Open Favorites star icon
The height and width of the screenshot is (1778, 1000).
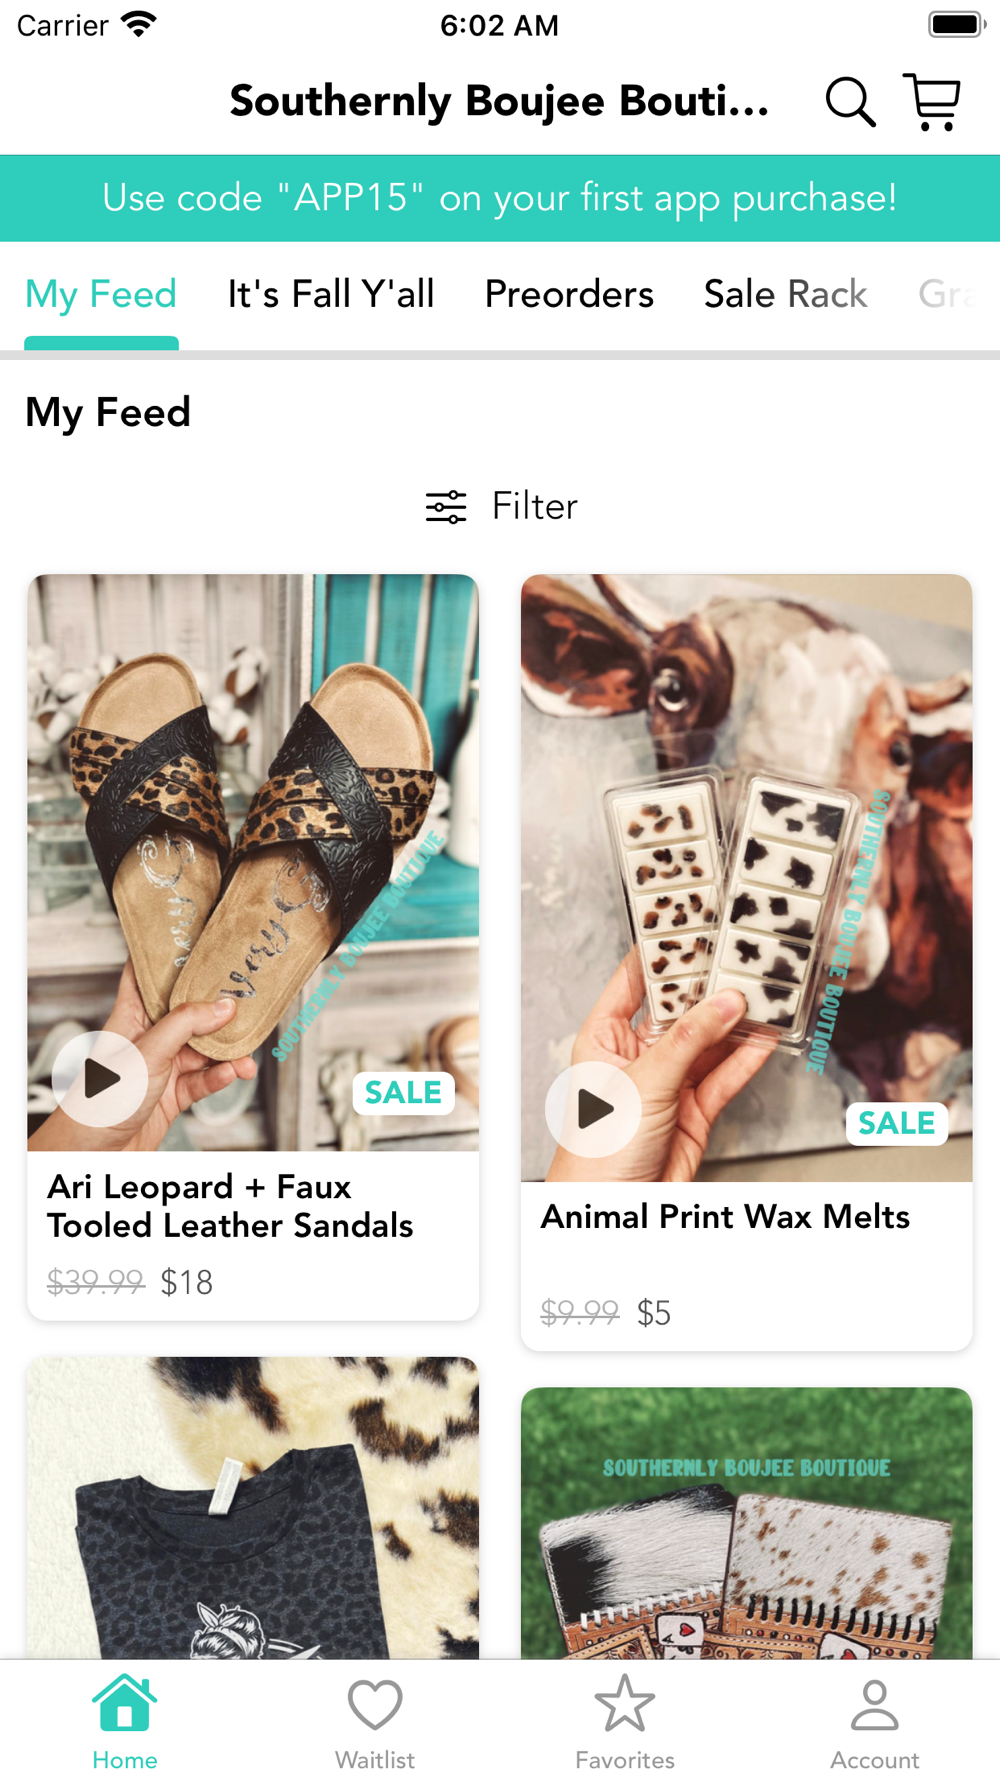coord(625,1705)
